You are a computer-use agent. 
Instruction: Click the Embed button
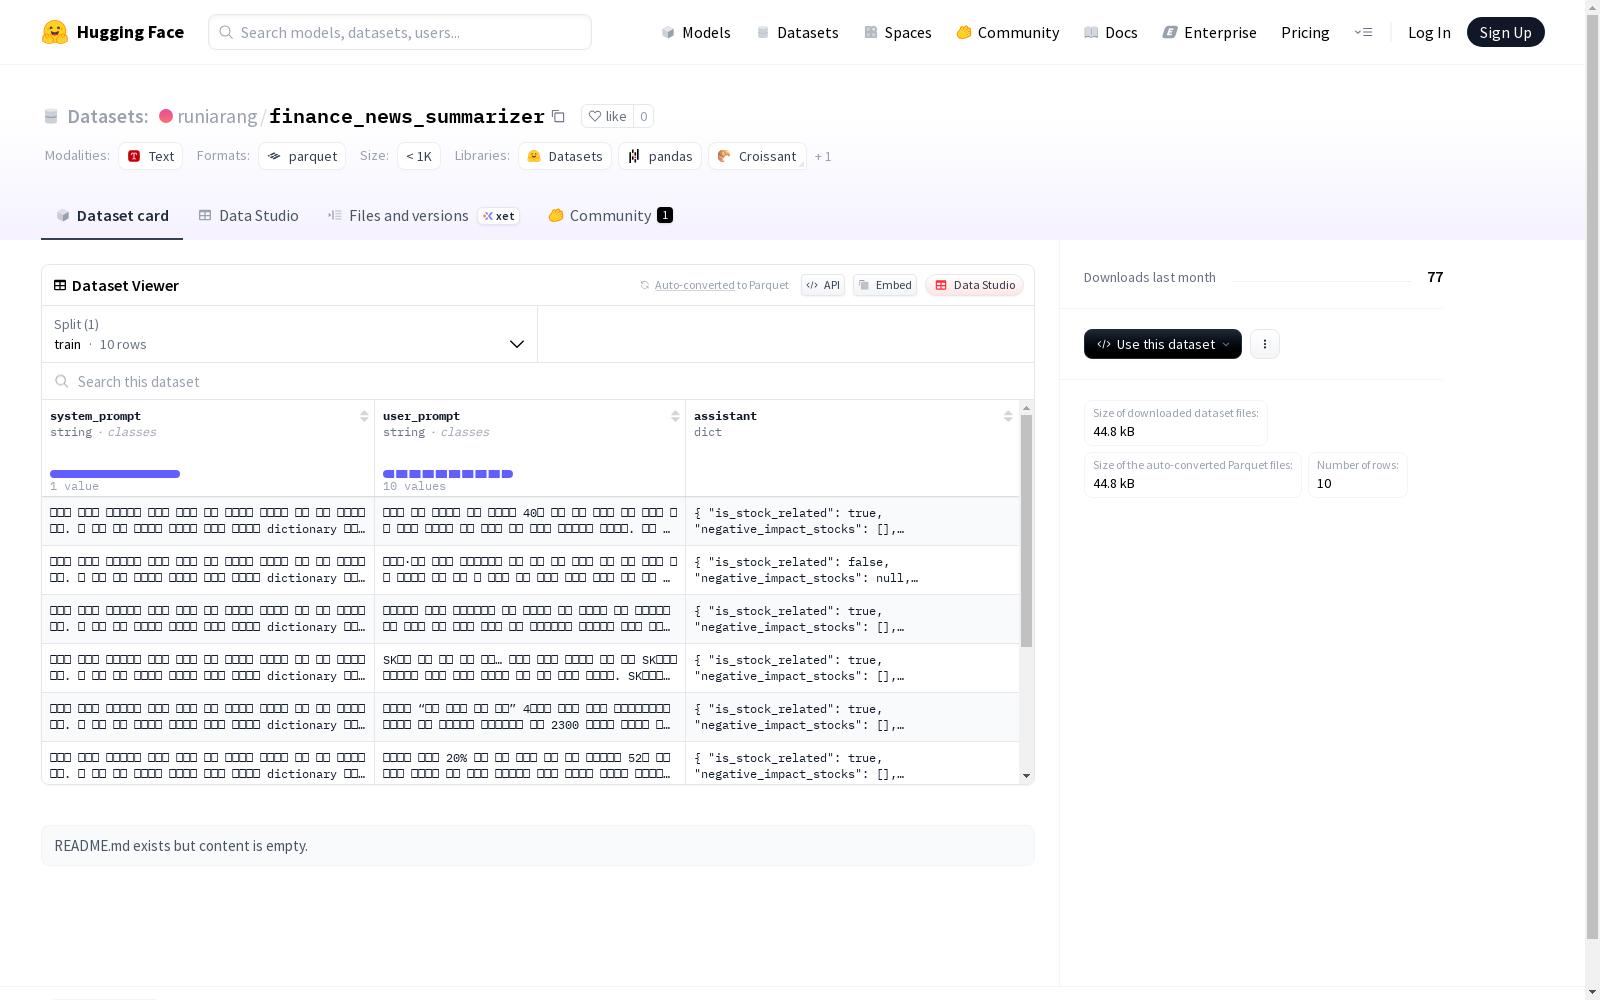885,285
